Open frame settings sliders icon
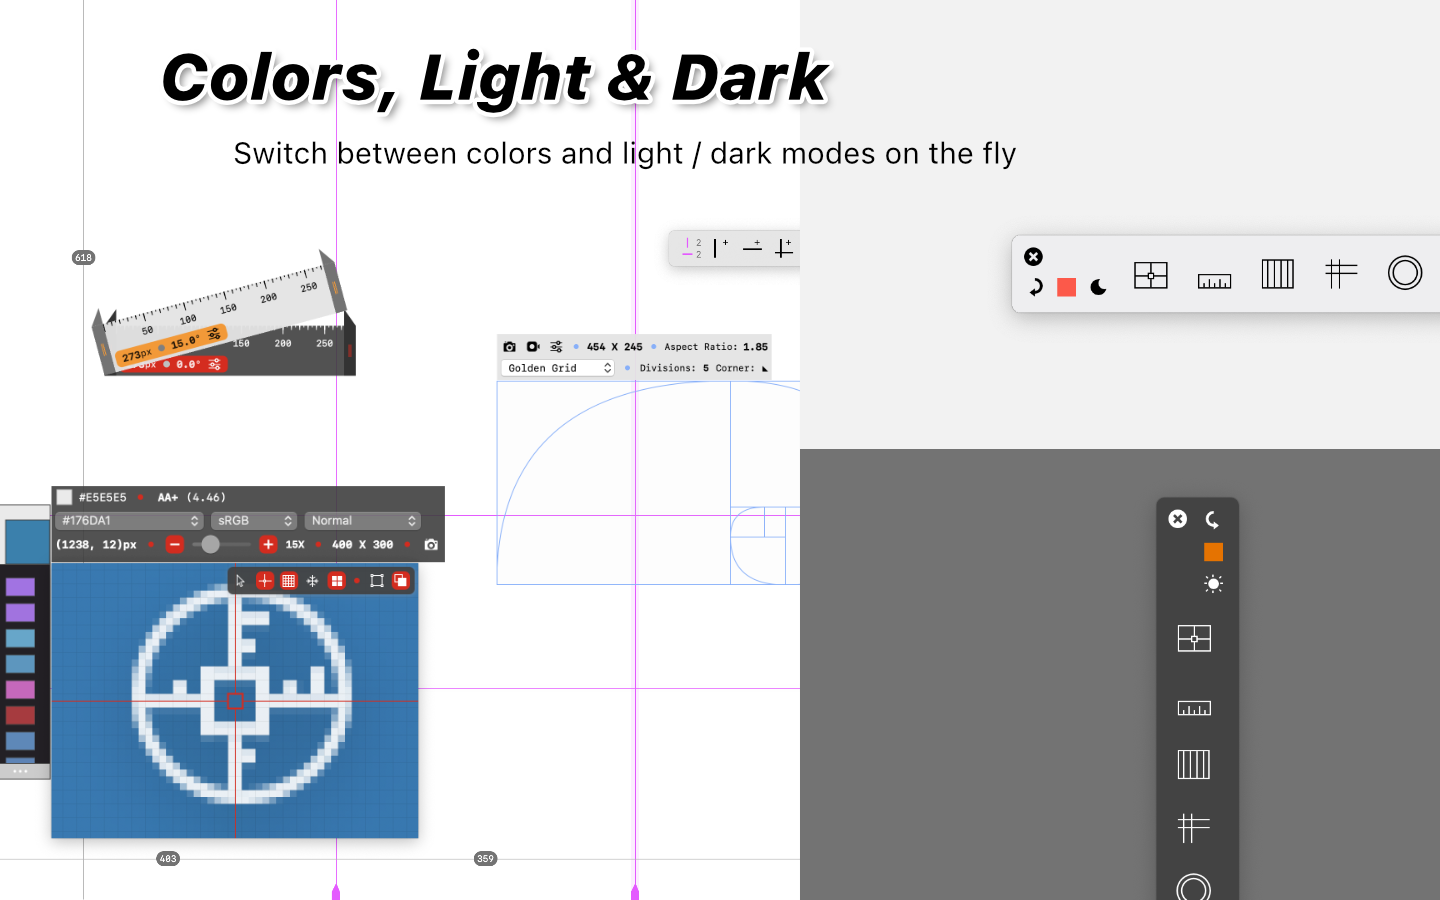Viewport: 1440px width, 900px height. pos(556,347)
